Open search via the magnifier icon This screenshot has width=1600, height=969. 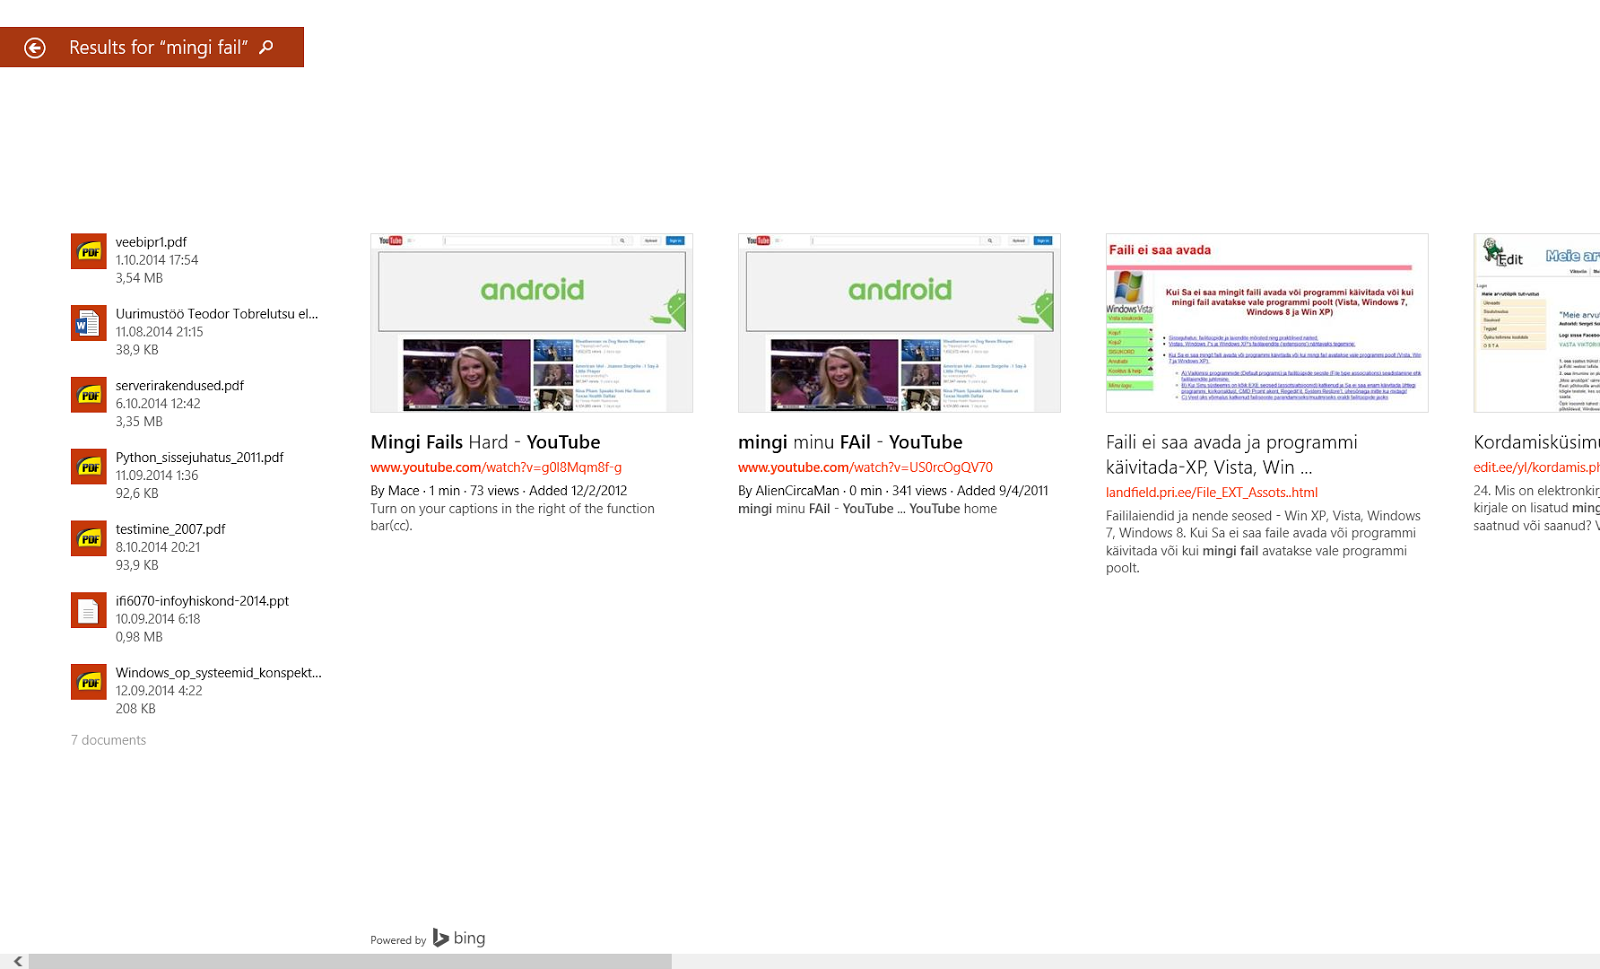coord(266,47)
